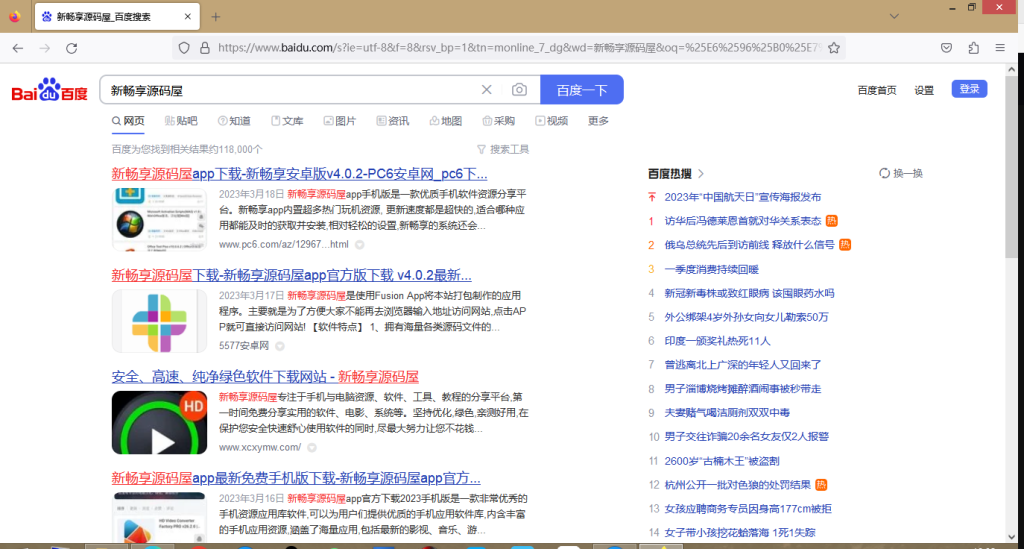Open hot topic 俄乌总统先后到访前线
1024x549 pixels.
(x=749, y=245)
